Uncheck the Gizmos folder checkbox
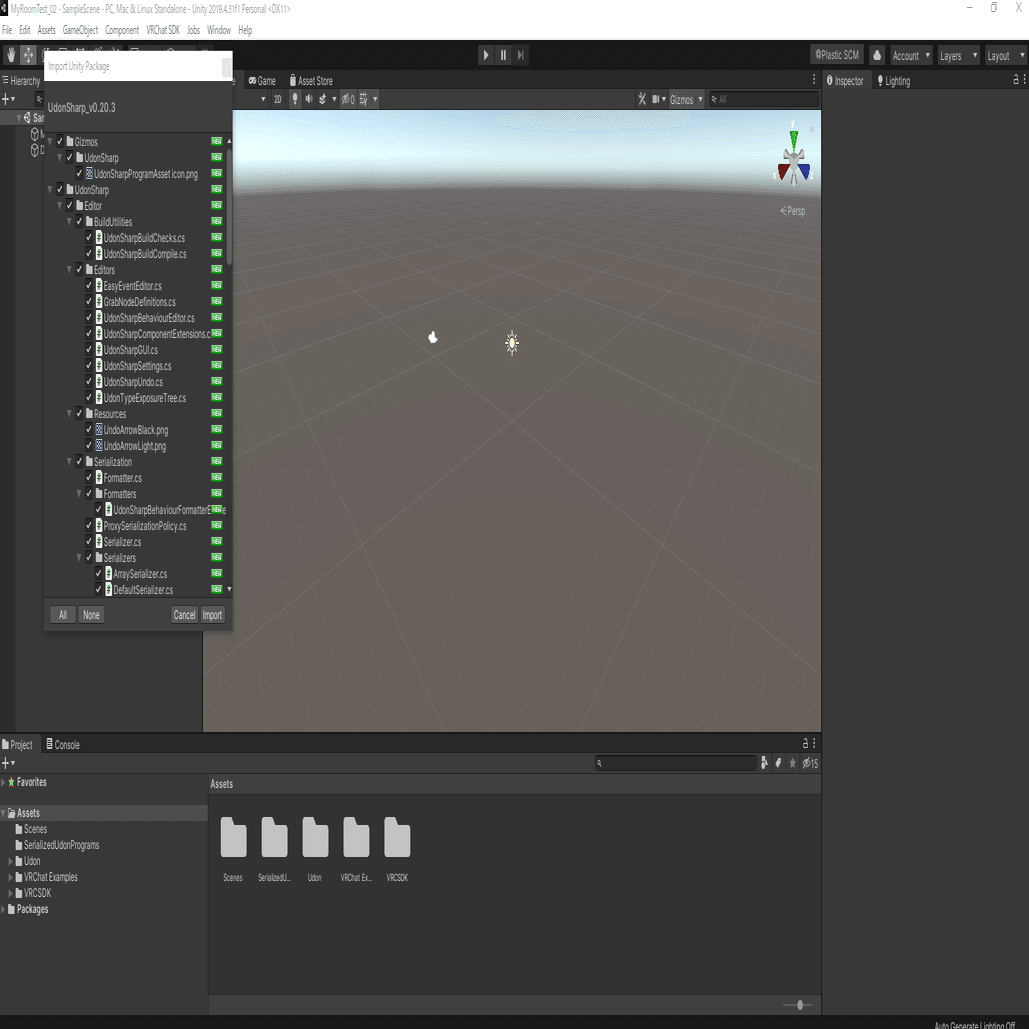The height and width of the screenshot is (1029, 1029). pos(60,141)
